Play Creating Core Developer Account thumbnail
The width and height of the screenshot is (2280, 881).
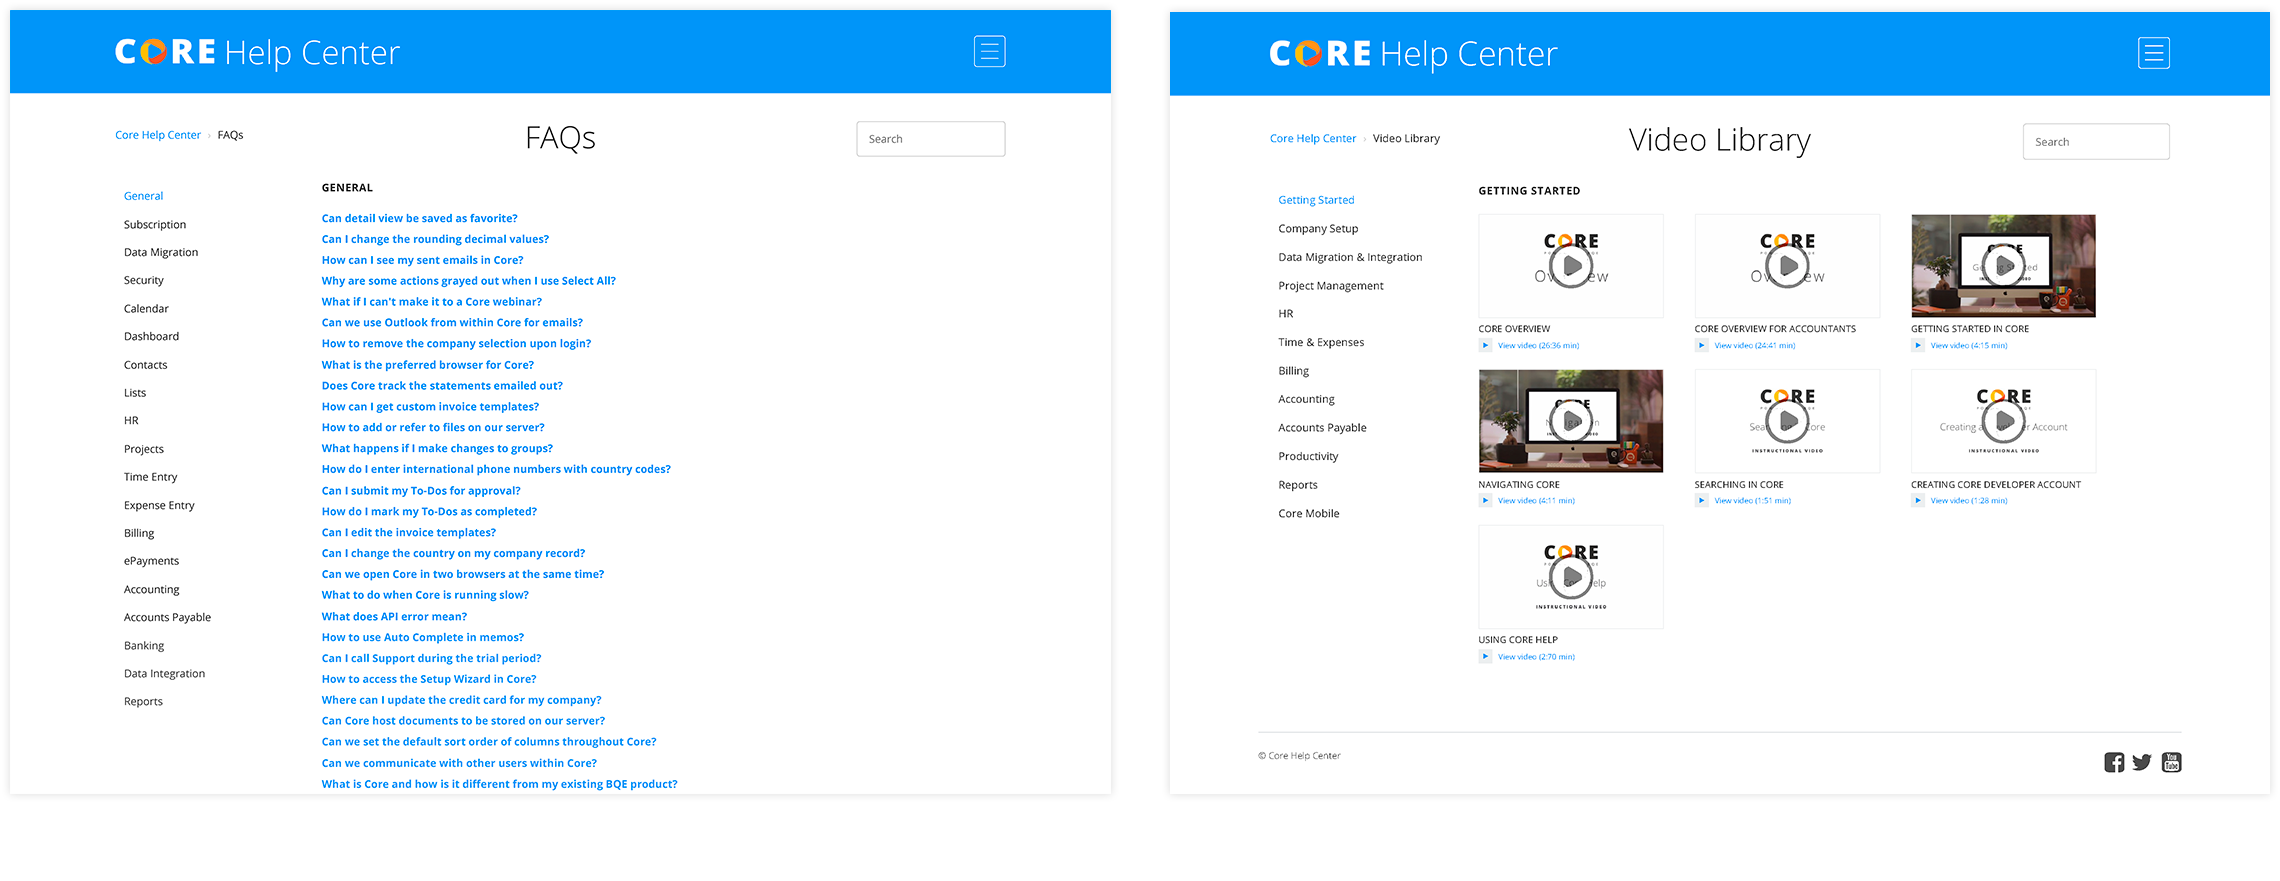(2003, 421)
